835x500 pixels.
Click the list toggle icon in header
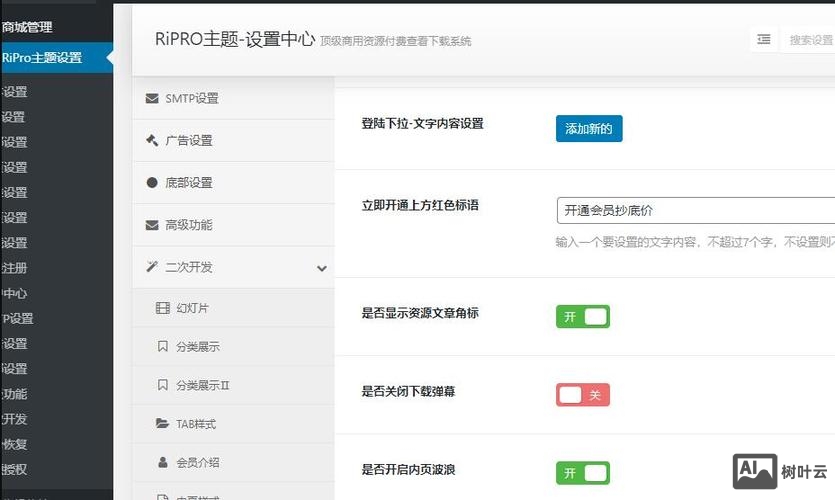point(764,39)
